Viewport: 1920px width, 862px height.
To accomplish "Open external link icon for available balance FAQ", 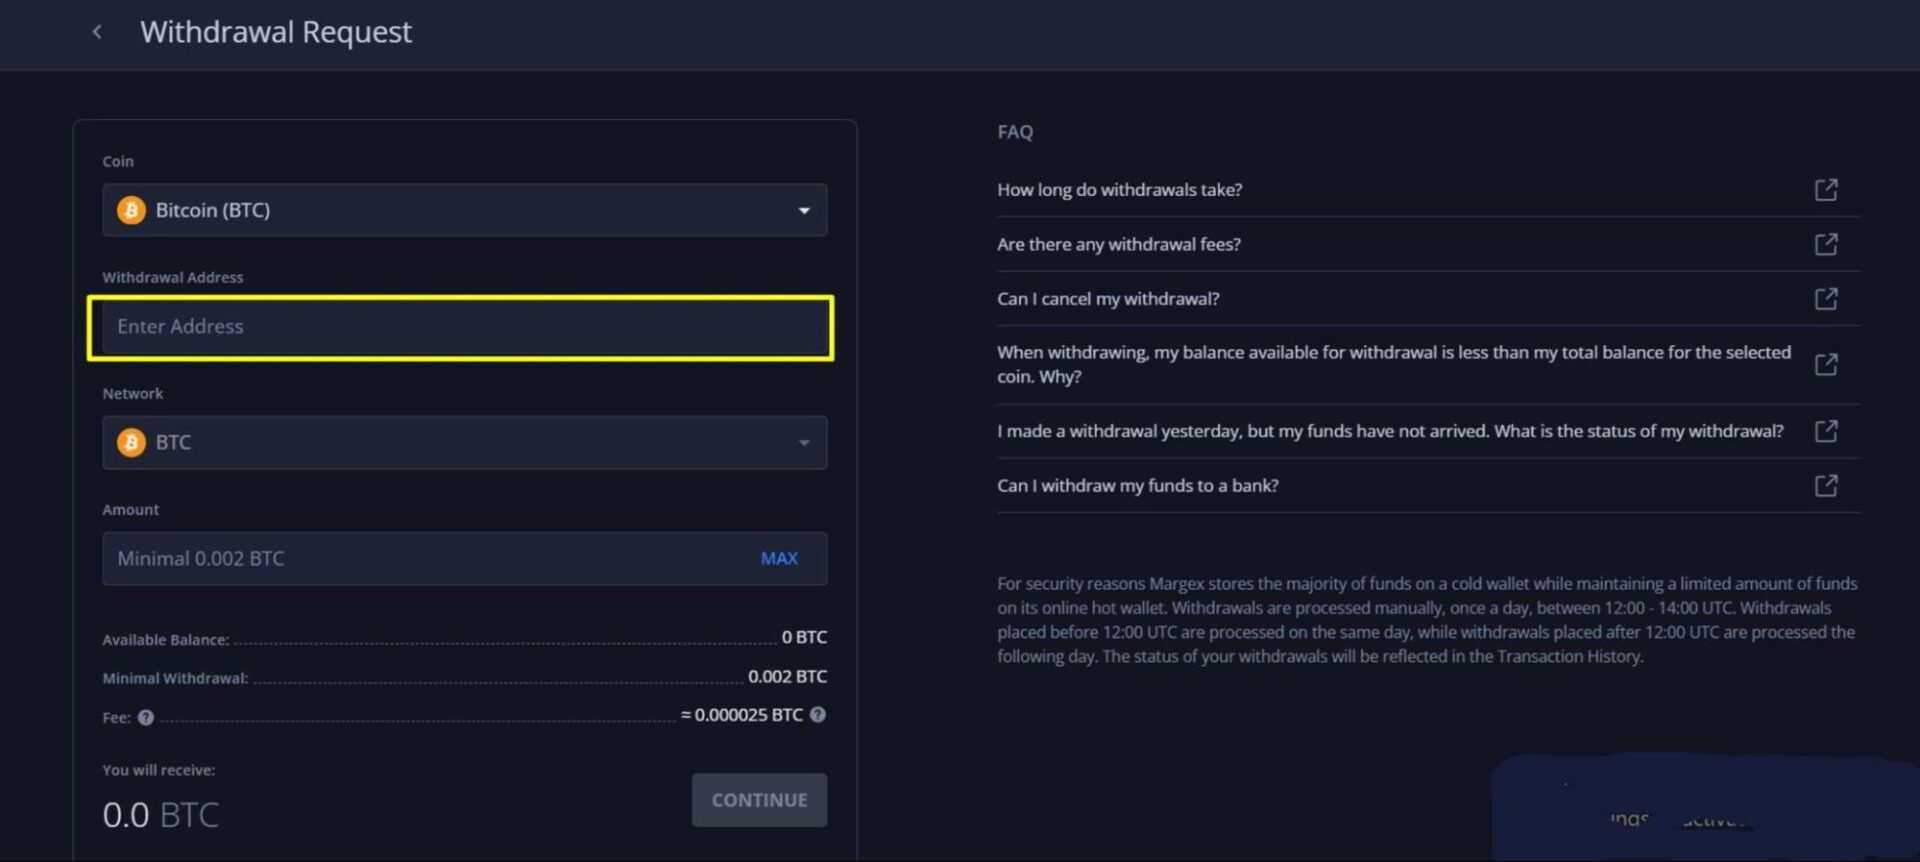I will pos(1826,364).
